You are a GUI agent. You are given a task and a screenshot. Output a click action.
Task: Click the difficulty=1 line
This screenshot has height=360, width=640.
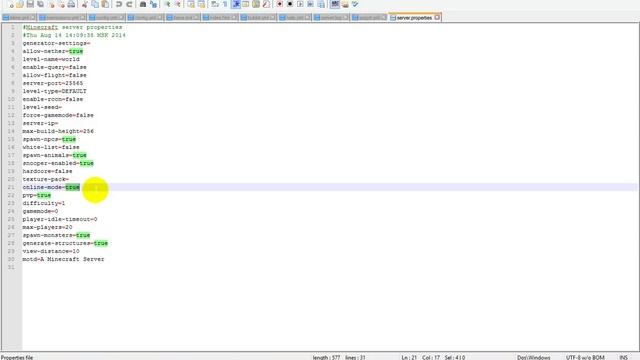pyautogui.click(x=44, y=203)
